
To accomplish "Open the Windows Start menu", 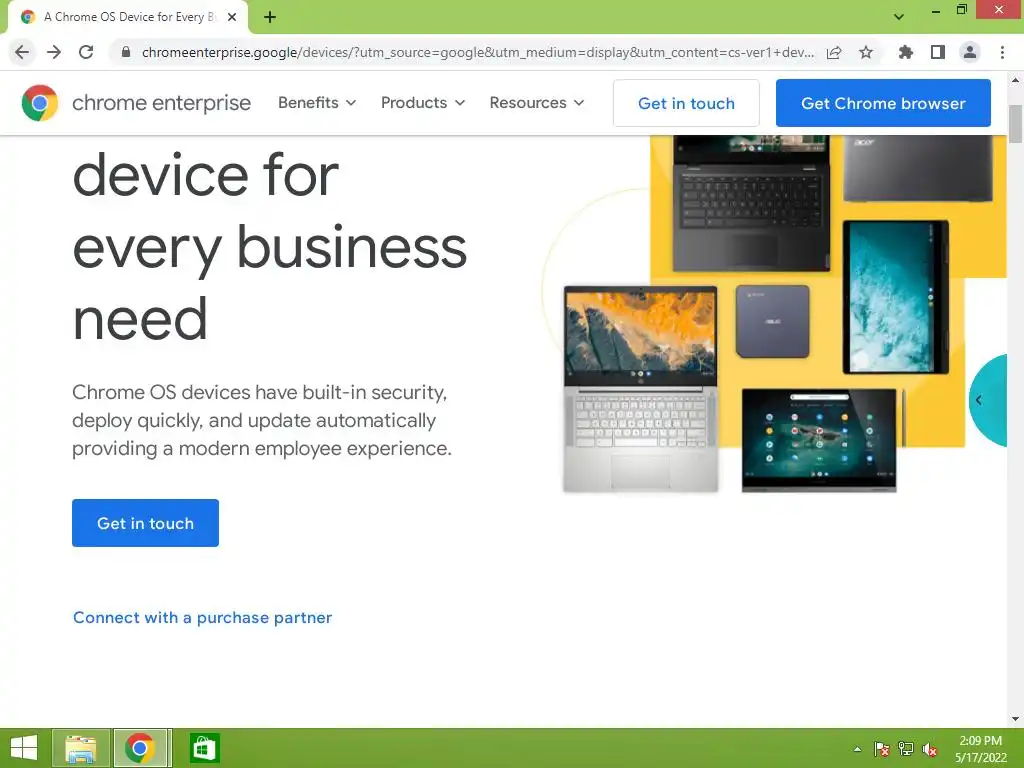I will (x=24, y=748).
